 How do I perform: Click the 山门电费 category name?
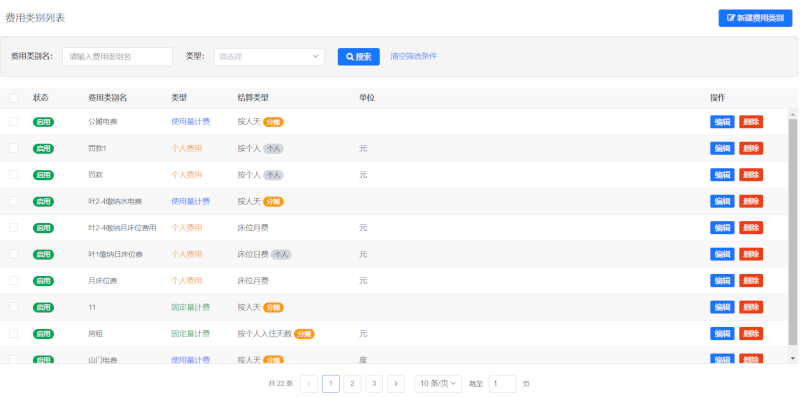click(x=103, y=360)
